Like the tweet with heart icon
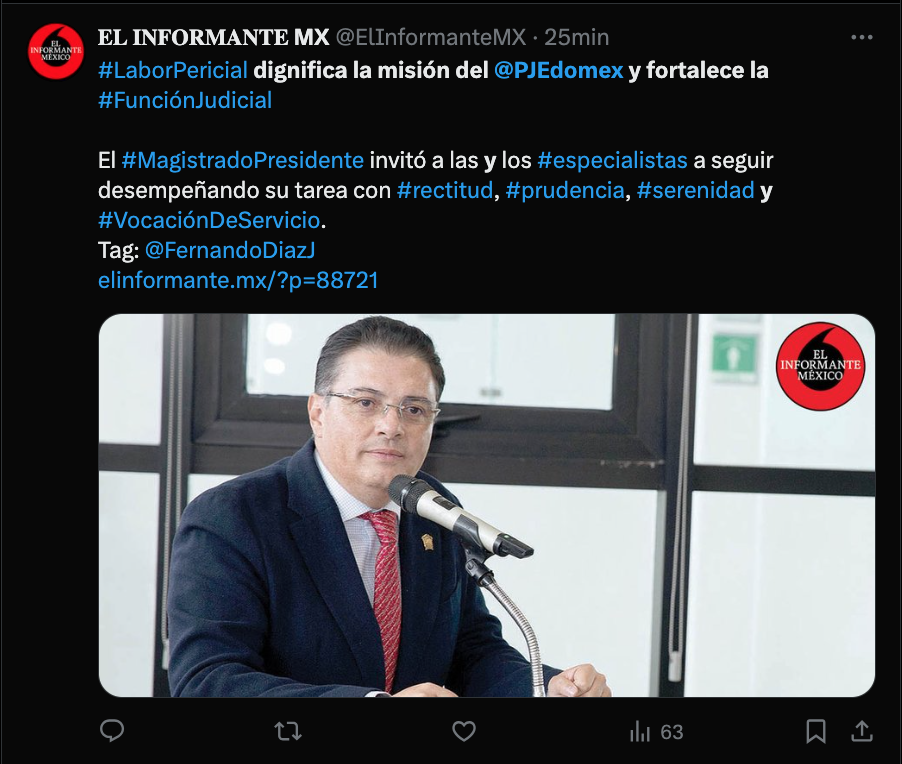The width and height of the screenshot is (902, 764). (464, 731)
